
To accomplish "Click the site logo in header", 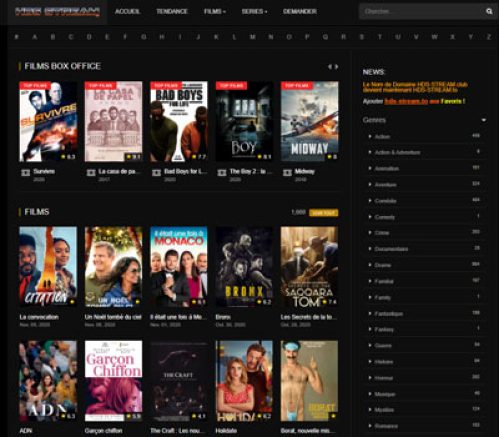I will tap(57, 12).
